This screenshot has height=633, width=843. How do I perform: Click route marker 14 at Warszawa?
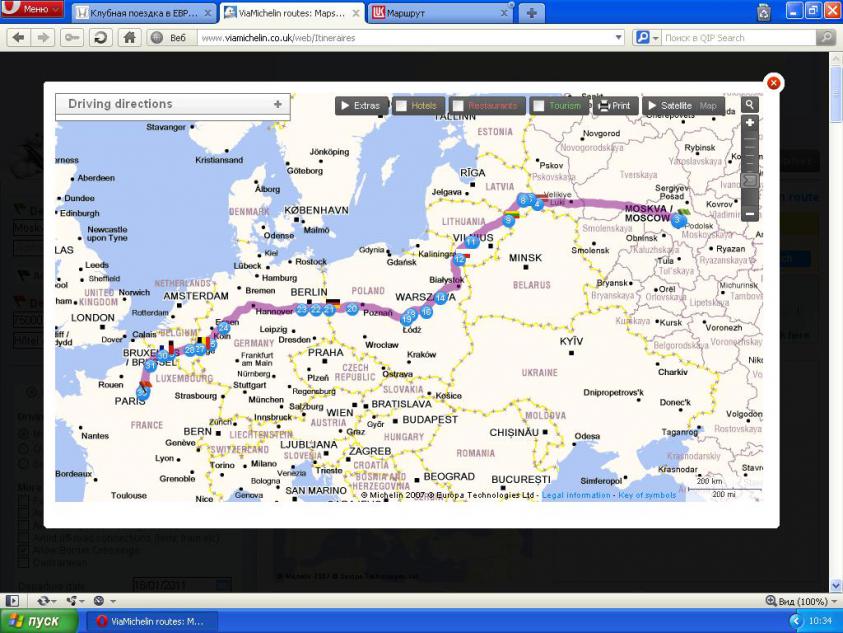click(x=440, y=297)
